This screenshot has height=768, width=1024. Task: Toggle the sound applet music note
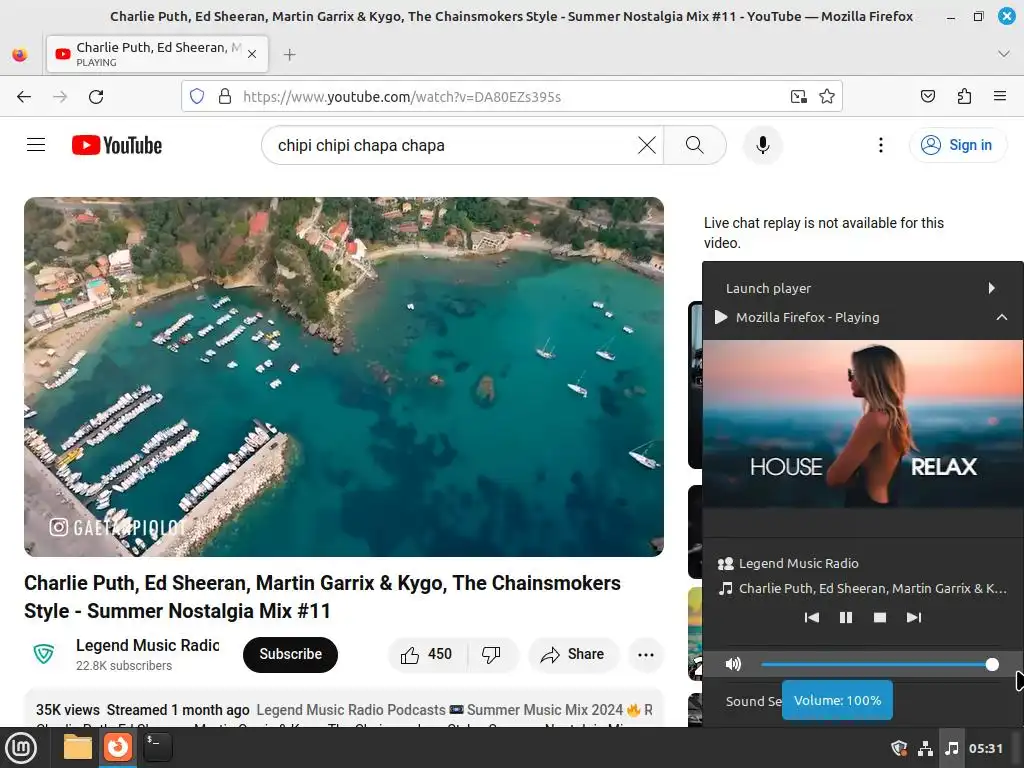coord(952,748)
